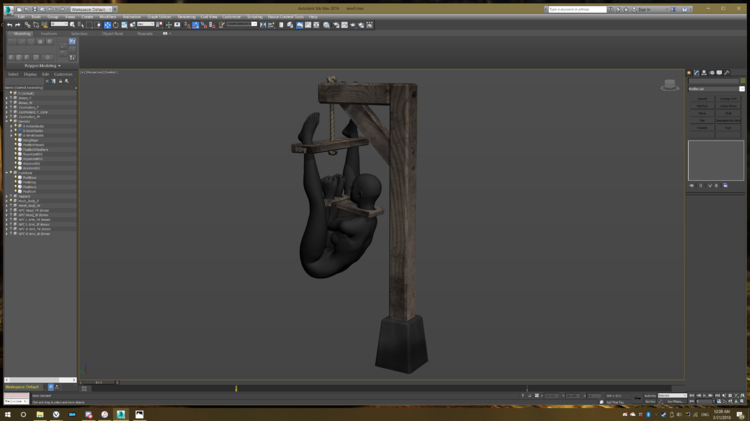The height and width of the screenshot is (421, 750).
Task: Toggle visibility bulb of Devices layer
Action: click(x=11, y=121)
